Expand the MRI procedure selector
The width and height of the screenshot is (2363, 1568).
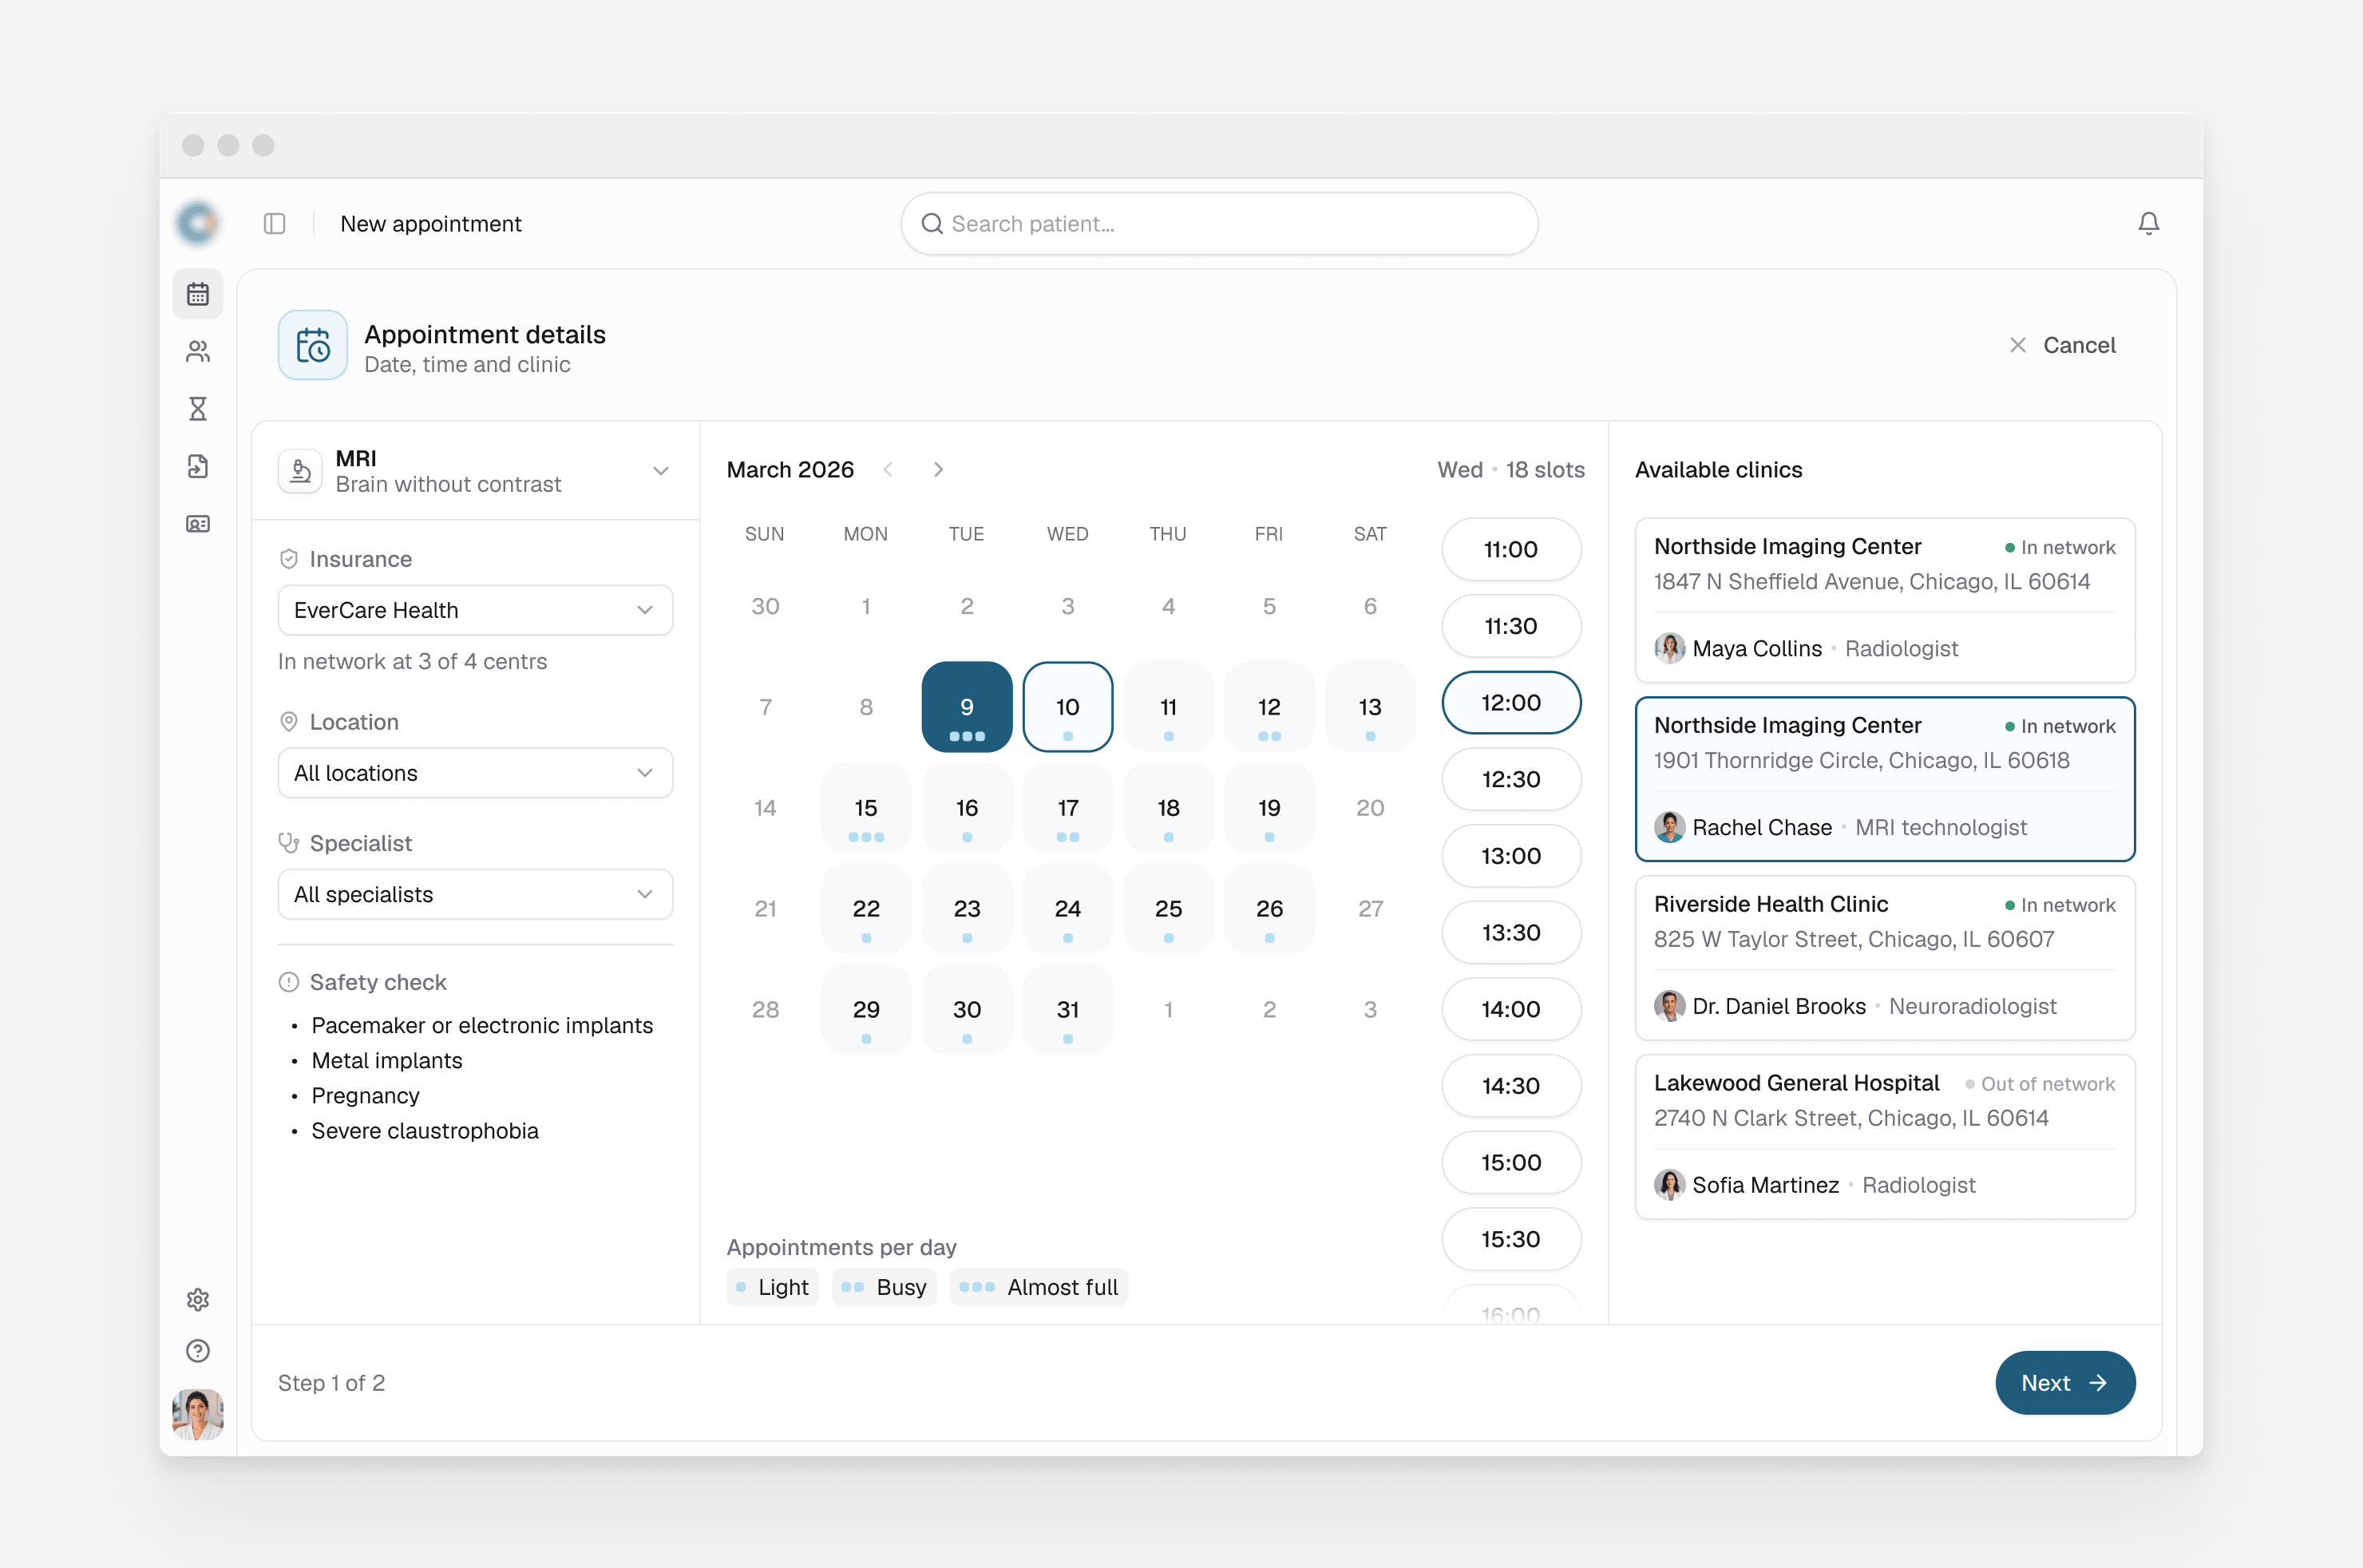(x=475, y=470)
